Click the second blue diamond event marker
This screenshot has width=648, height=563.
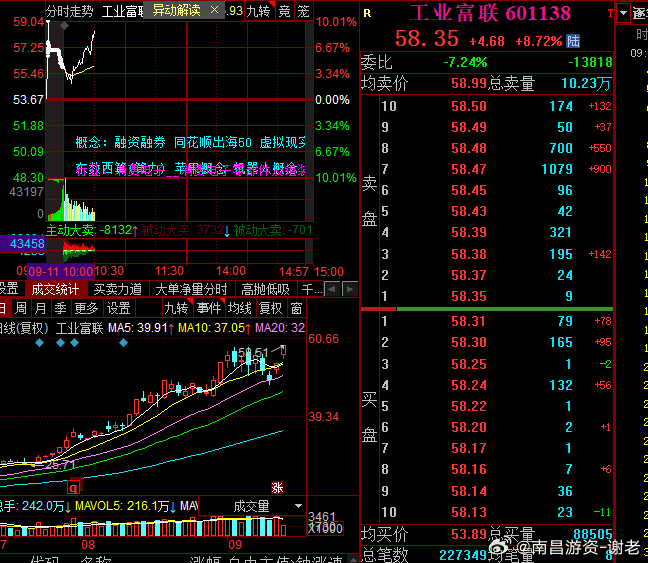60,343
